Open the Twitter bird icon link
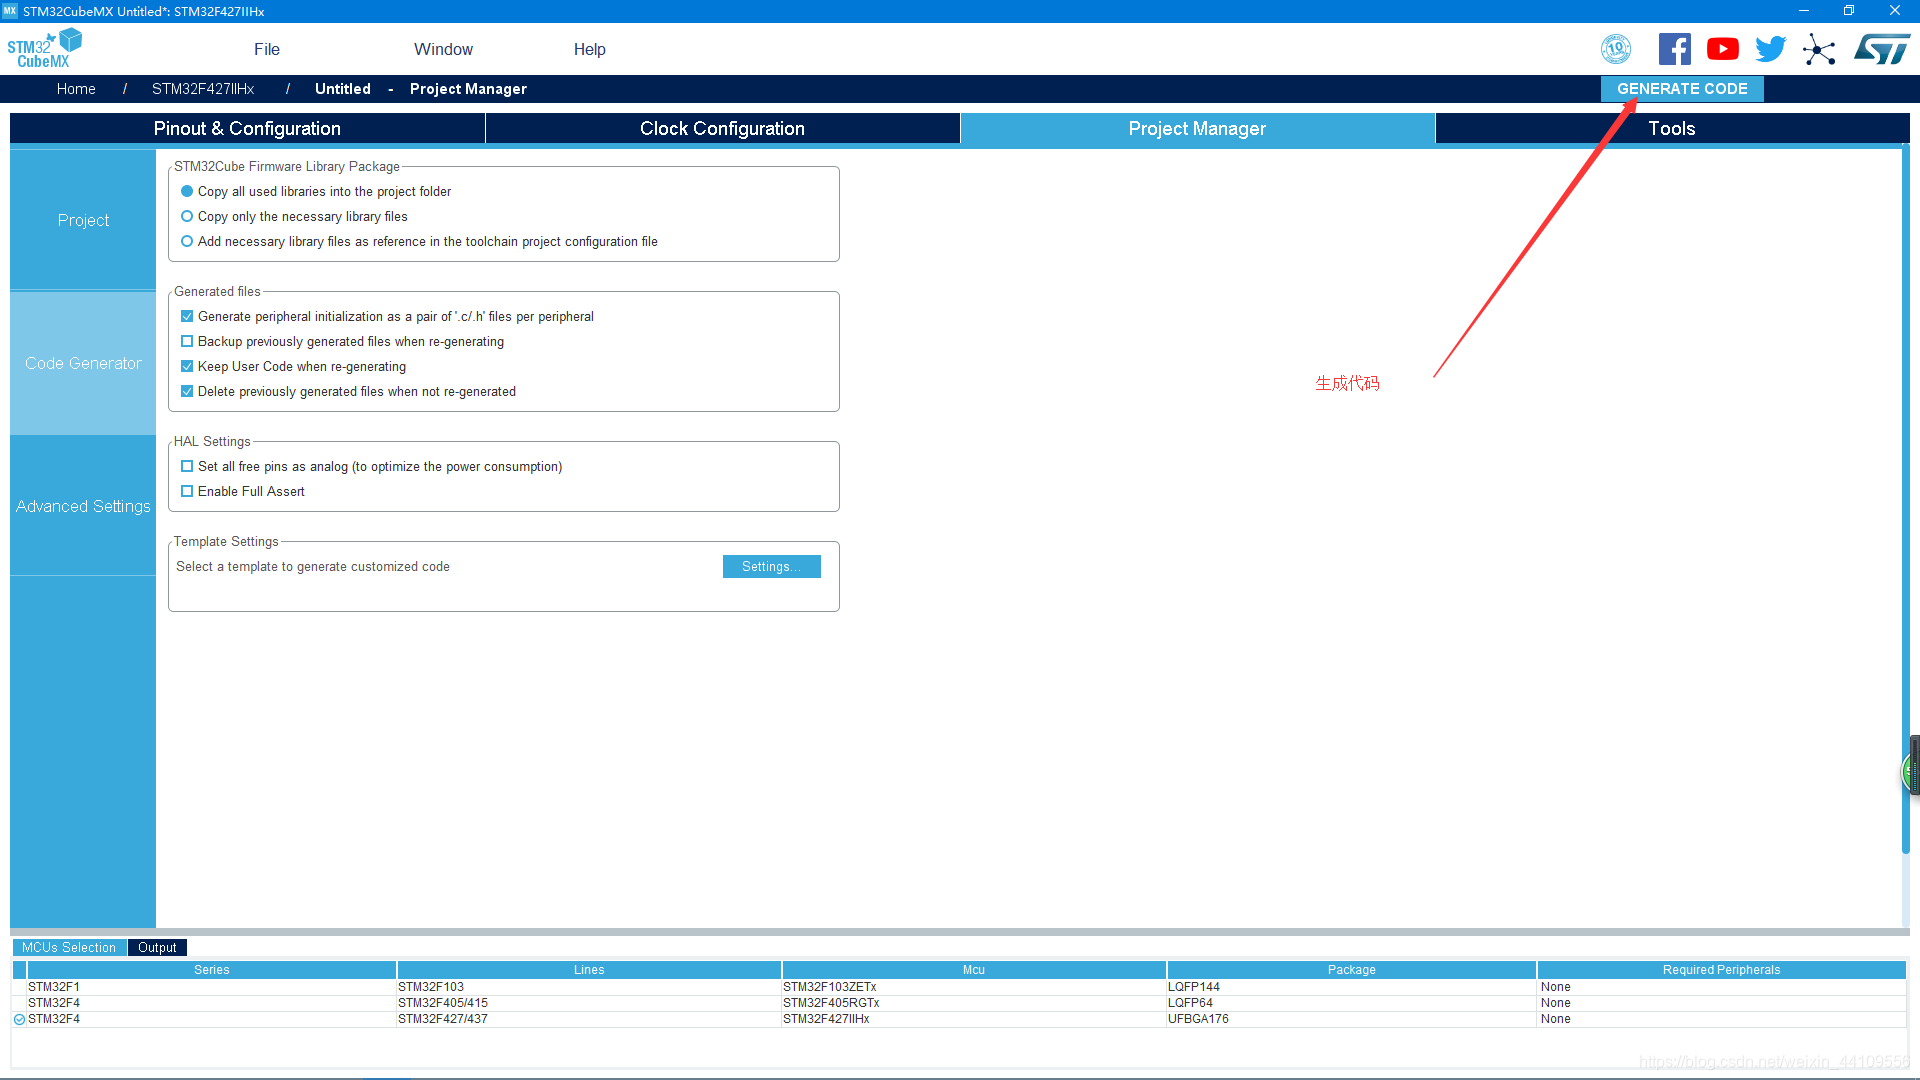The image size is (1920, 1080). coord(1770,49)
